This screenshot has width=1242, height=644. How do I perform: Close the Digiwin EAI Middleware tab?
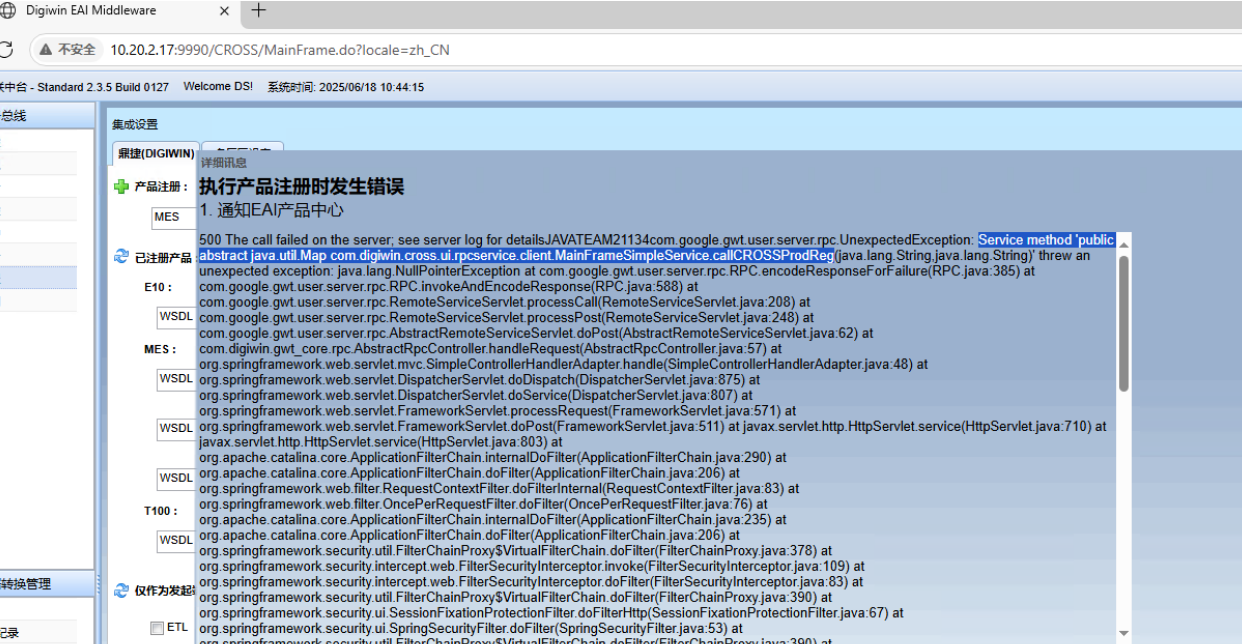click(x=223, y=11)
